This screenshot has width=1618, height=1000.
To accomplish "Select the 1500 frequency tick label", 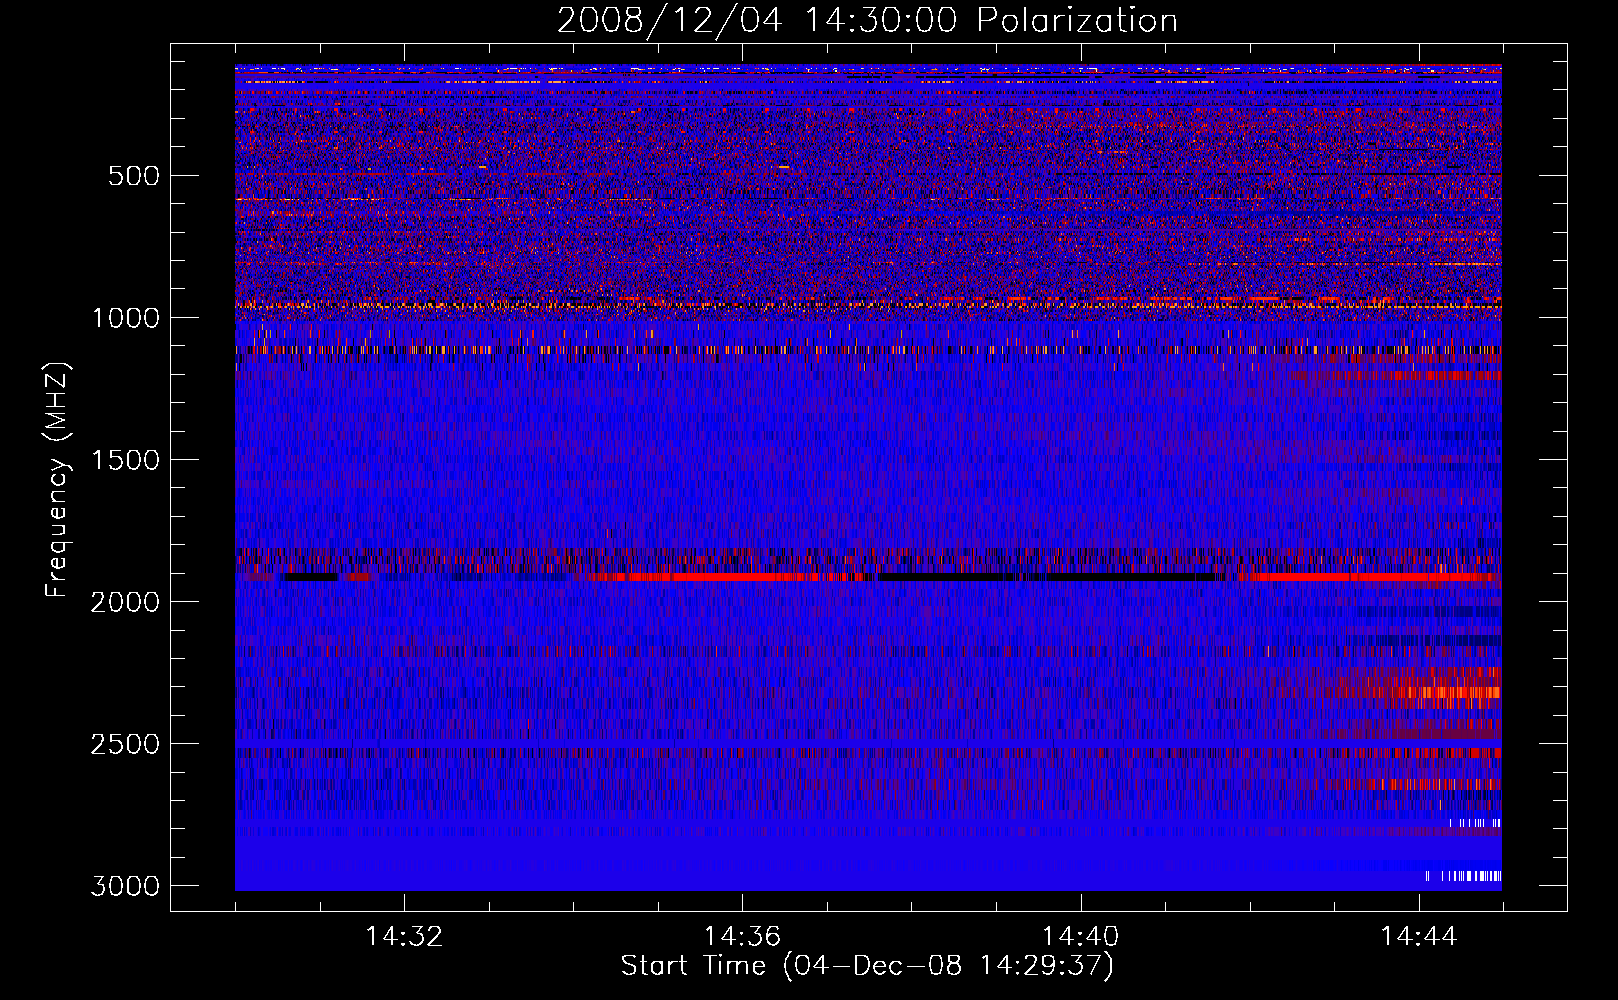I will [x=125, y=460].
